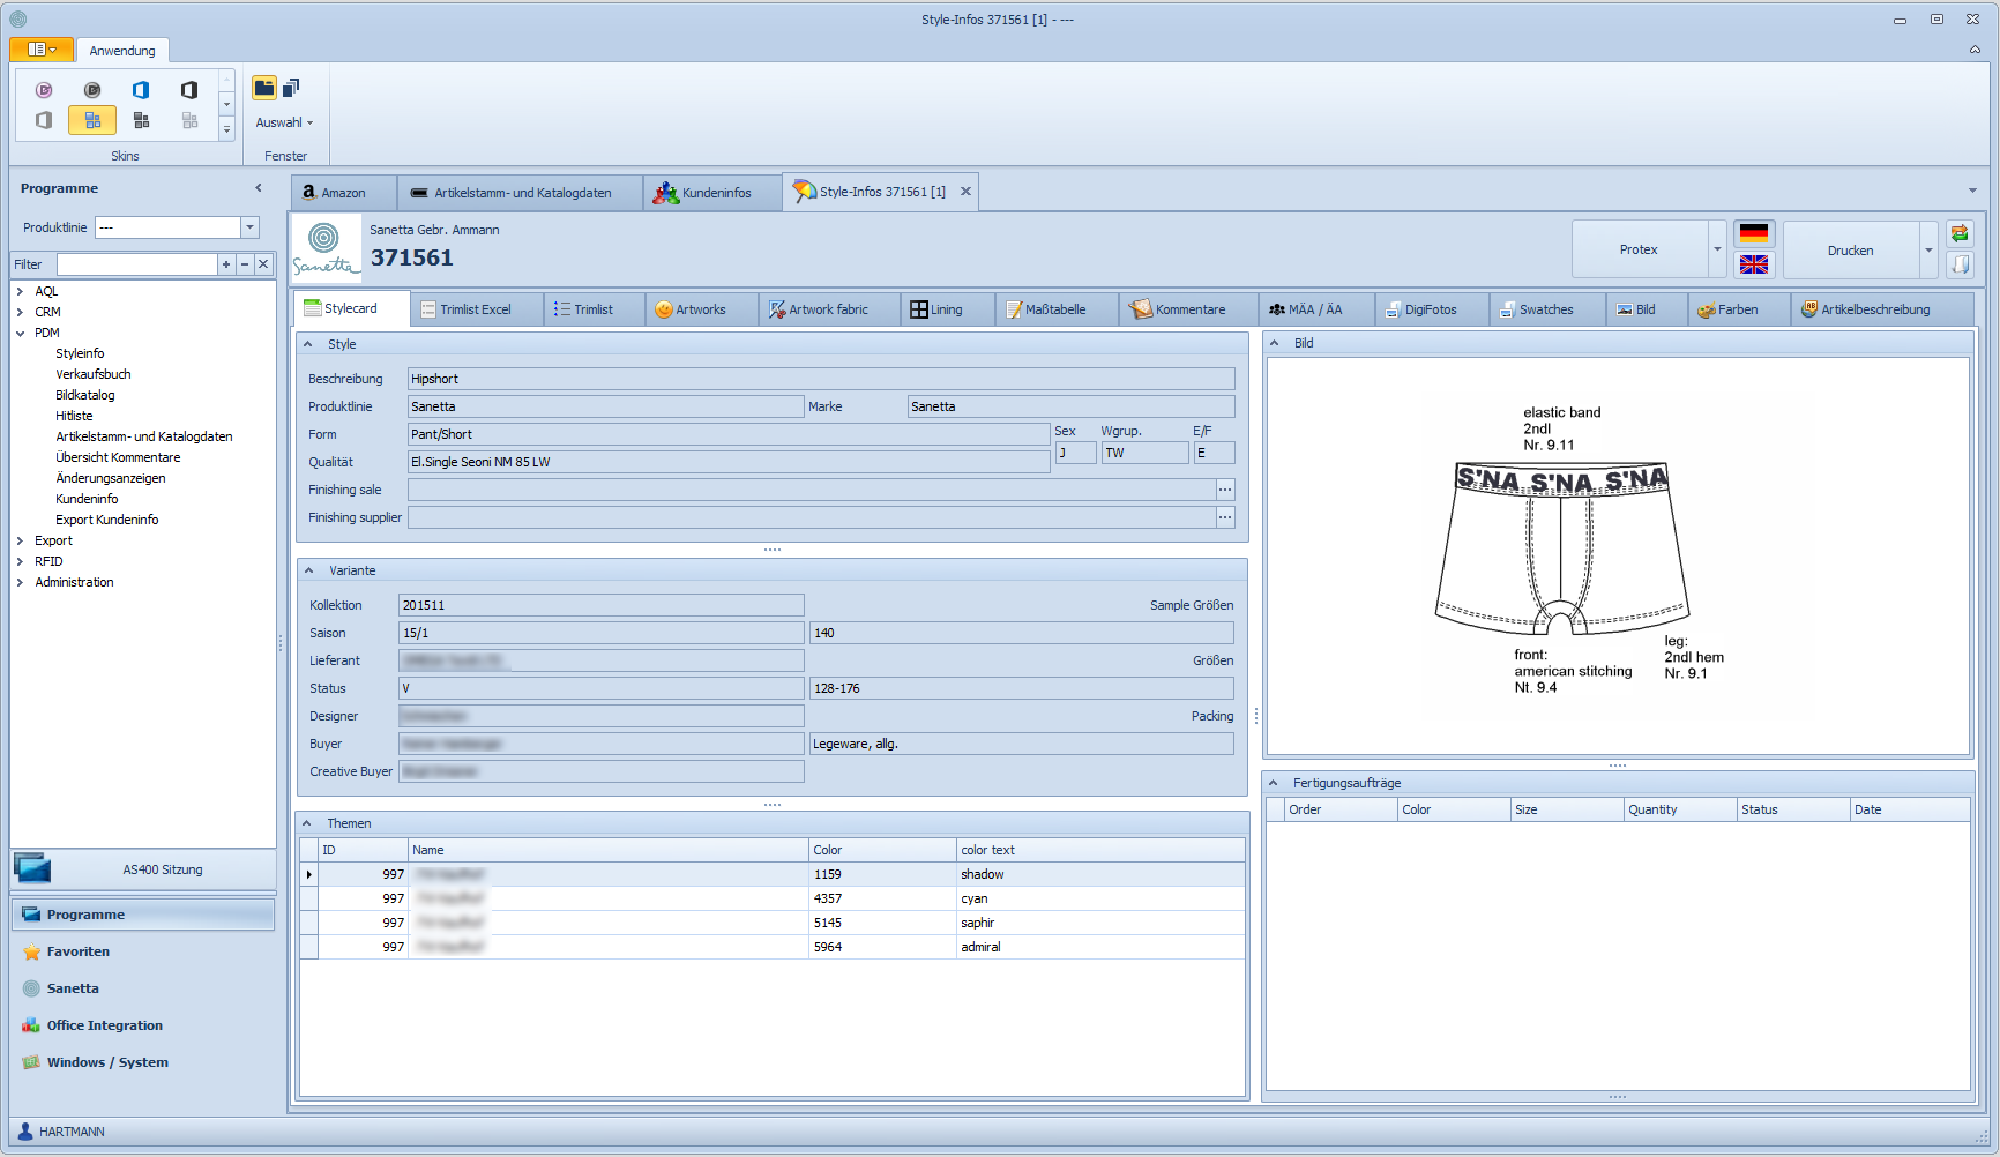Choose the gray Office skin icon
Viewport: 2000px width, 1157px height.
click(x=44, y=120)
